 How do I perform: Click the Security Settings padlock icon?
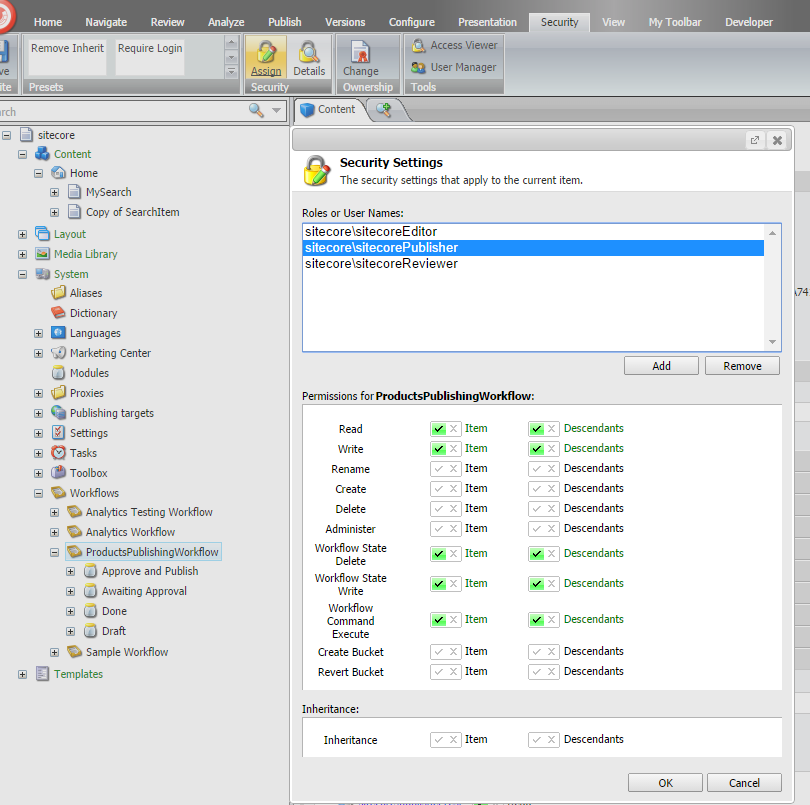(x=317, y=171)
